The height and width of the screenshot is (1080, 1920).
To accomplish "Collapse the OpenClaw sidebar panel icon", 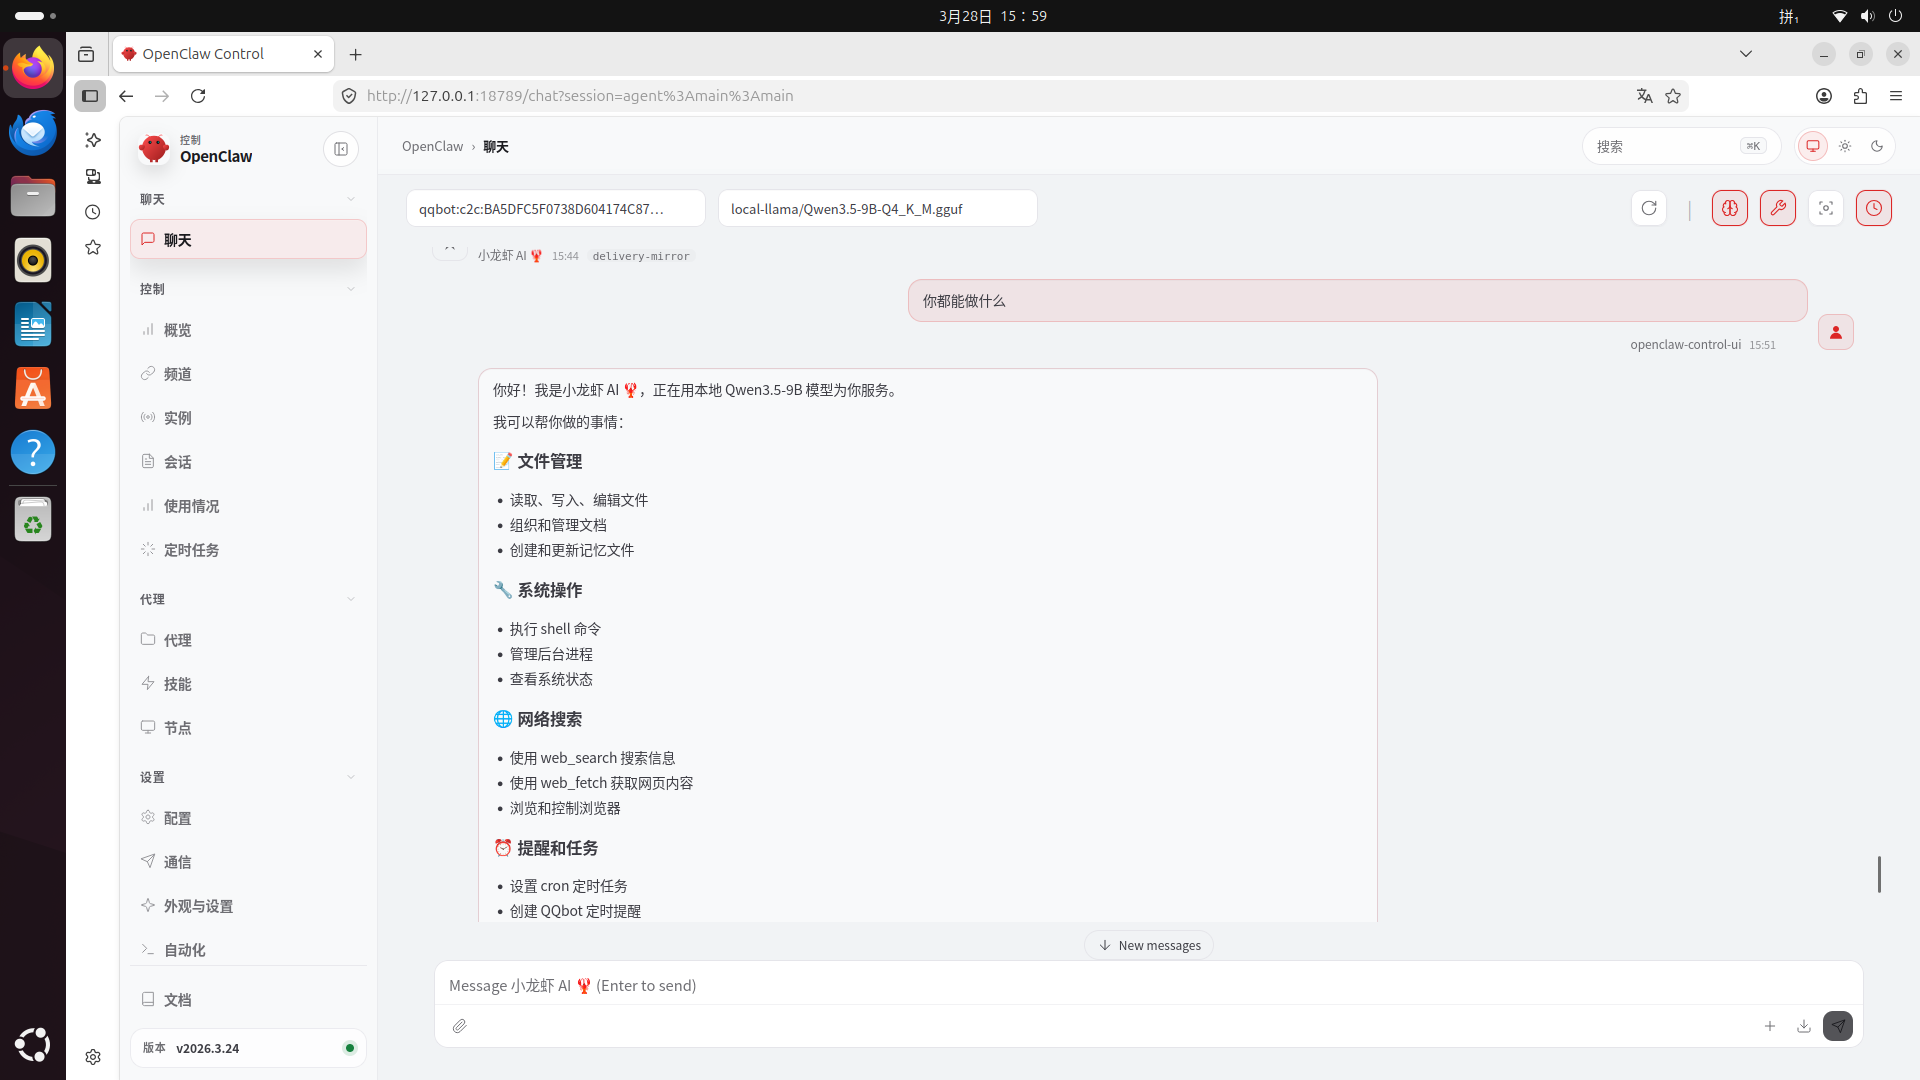I will pos(341,149).
